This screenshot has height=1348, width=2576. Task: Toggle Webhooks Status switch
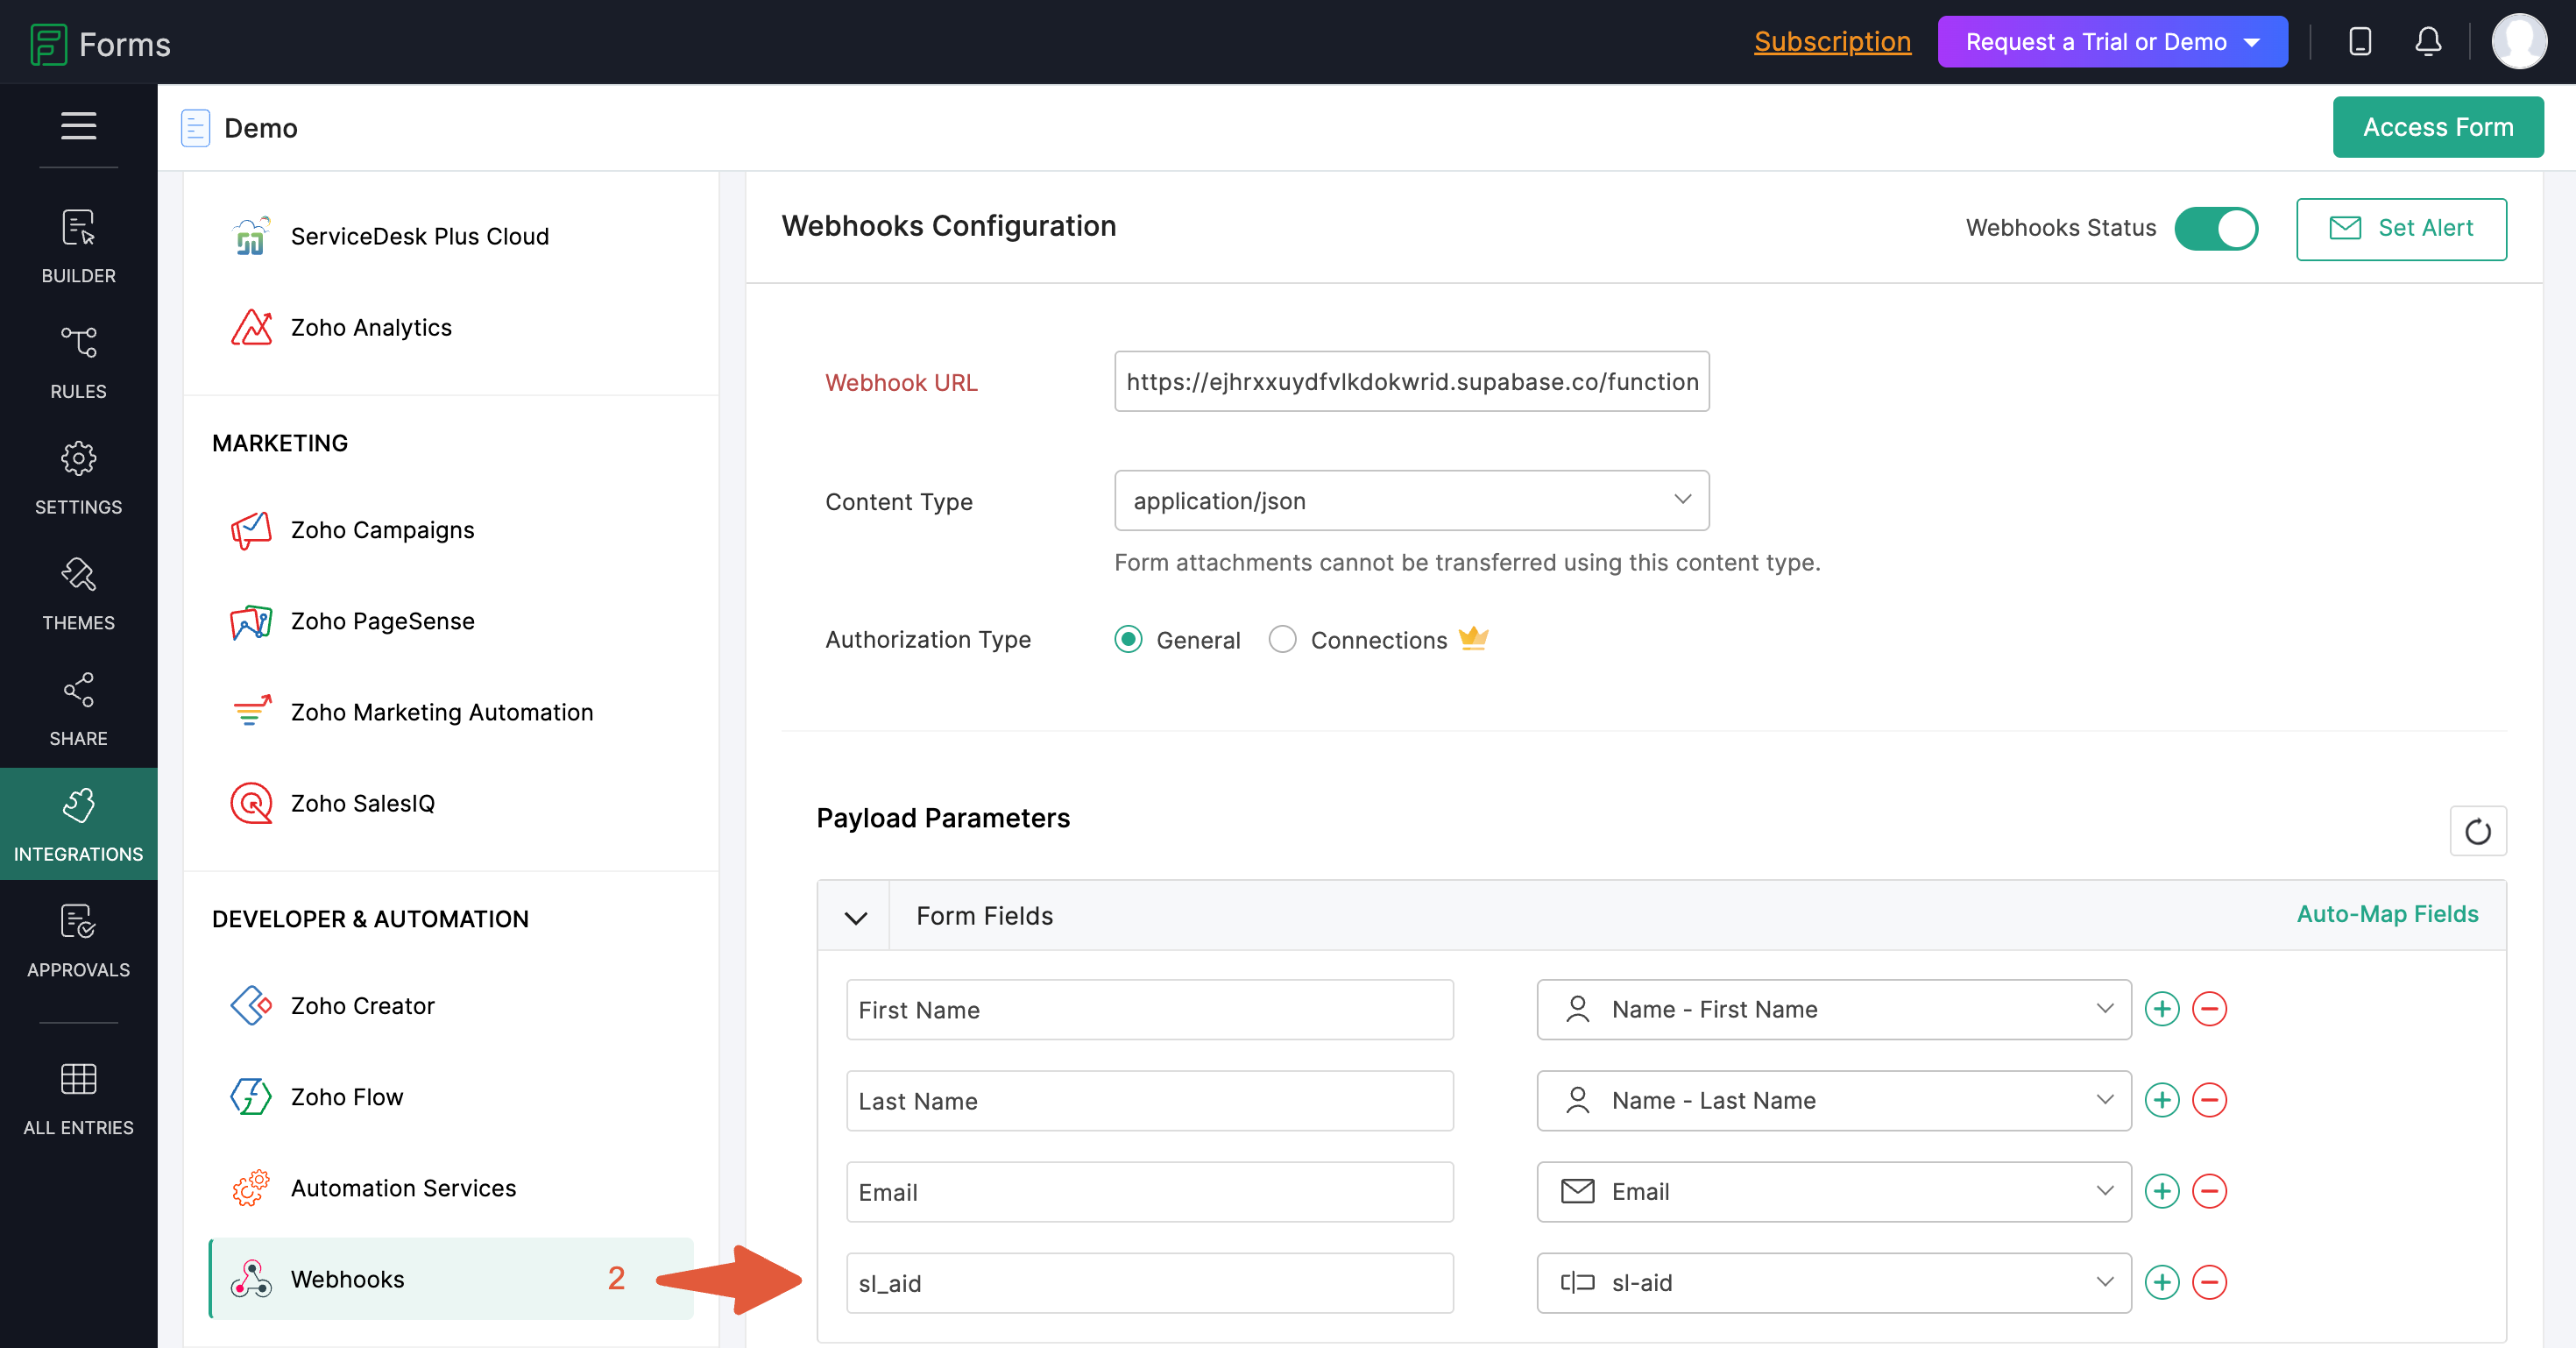(x=2215, y=228)
